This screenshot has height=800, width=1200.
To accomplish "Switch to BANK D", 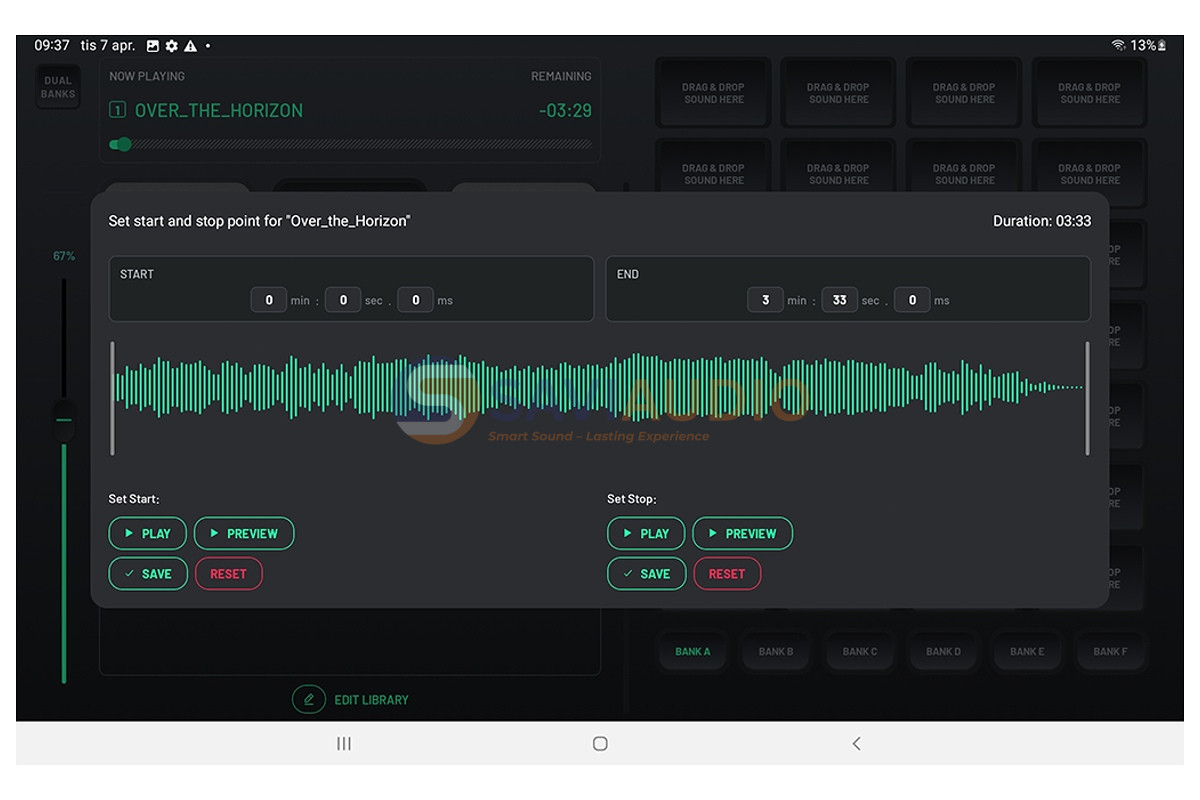I will 943,652.
